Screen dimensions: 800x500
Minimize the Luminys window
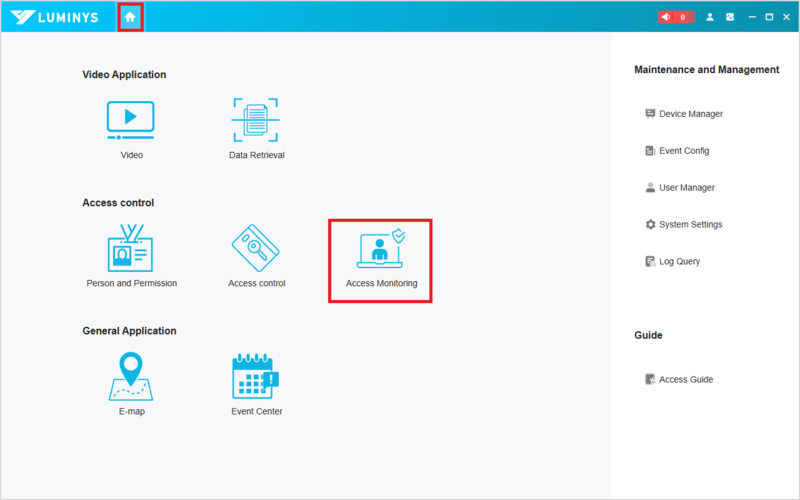[752, 17]
